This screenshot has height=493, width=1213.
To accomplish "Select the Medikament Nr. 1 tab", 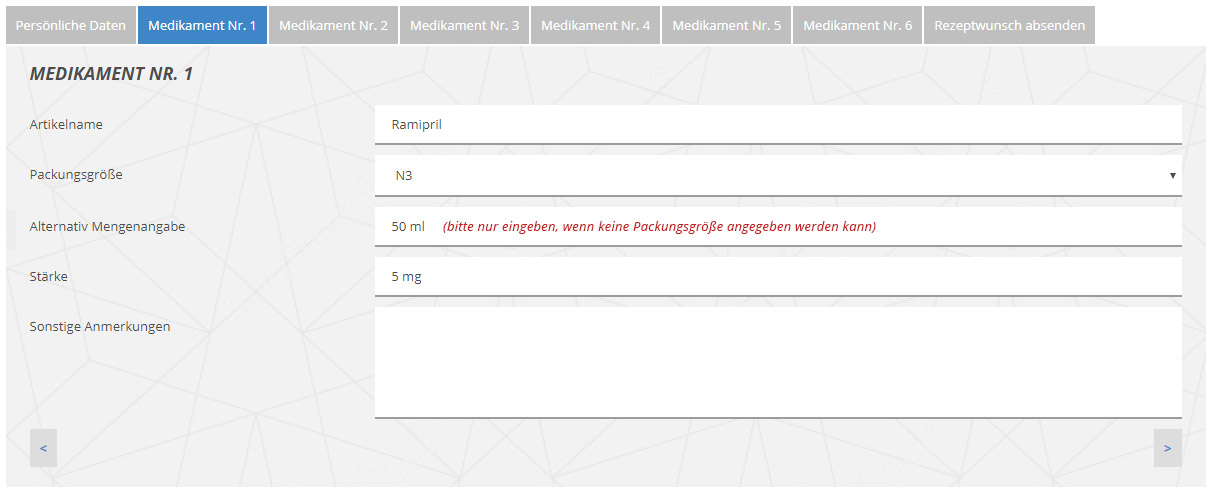I will click(x=202, y=26).
